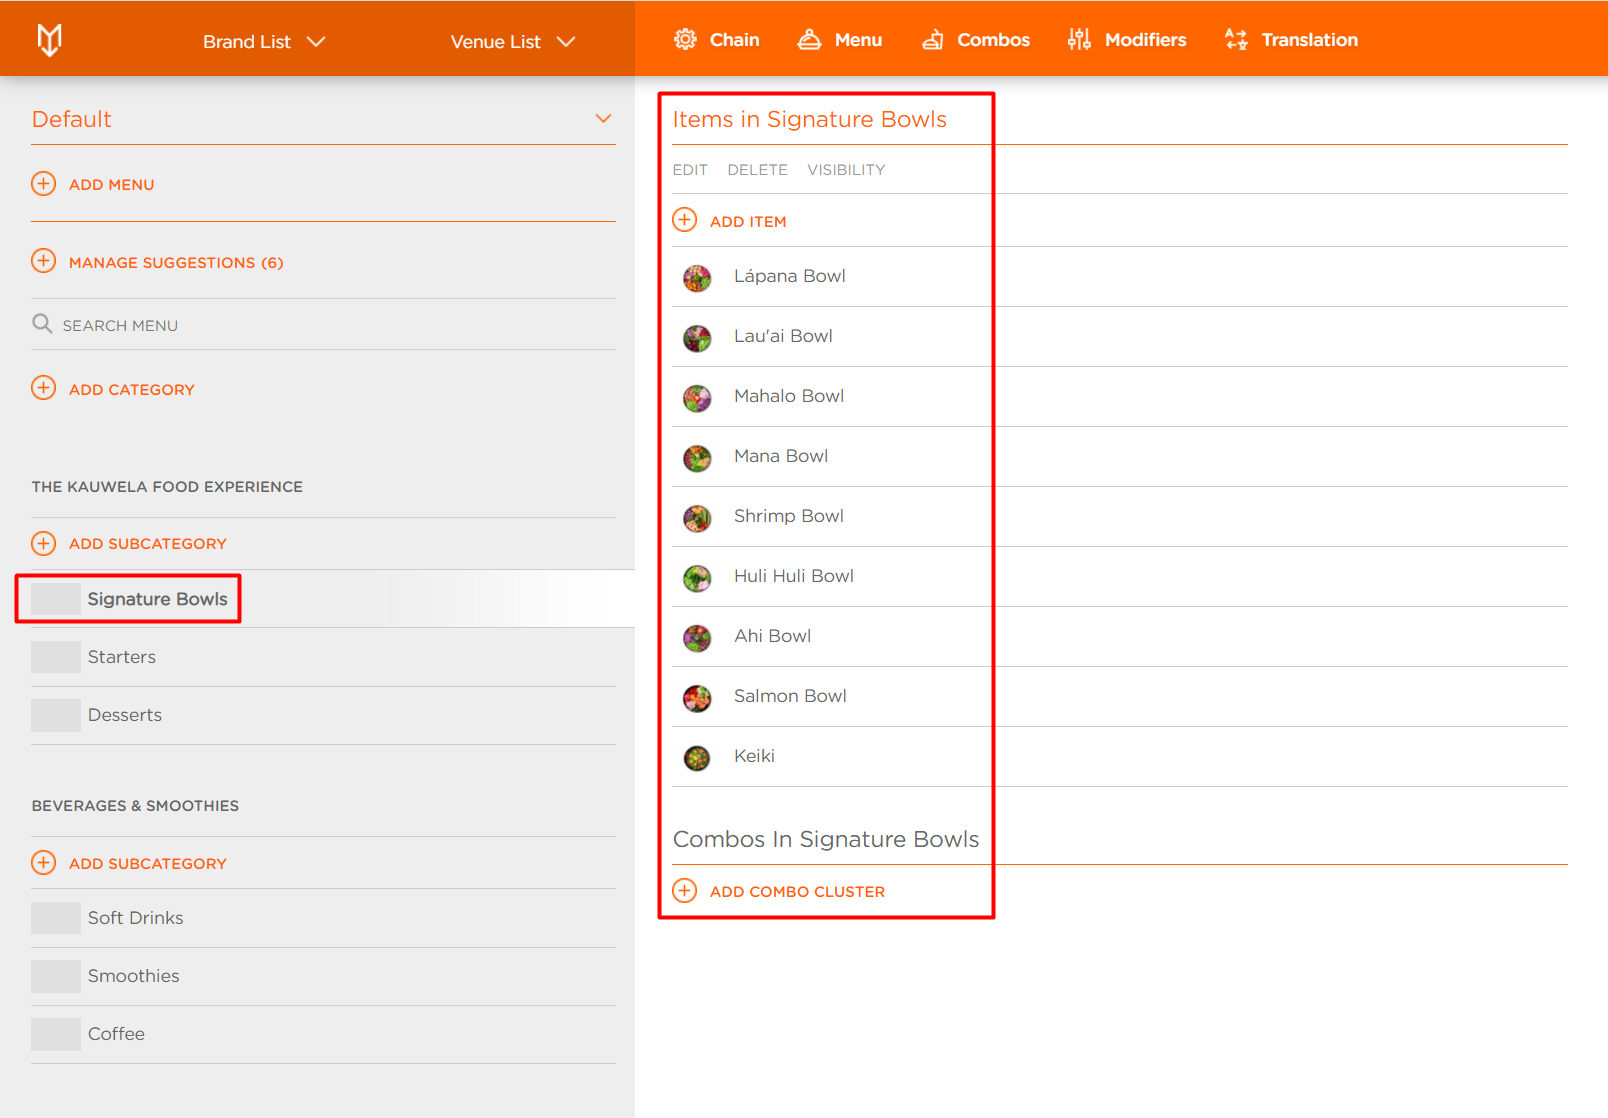Screen dimensions: 1608x1118
Task: Select the Salmon Bowl item name
Action: pyautogui.click(x=790, y=696)
